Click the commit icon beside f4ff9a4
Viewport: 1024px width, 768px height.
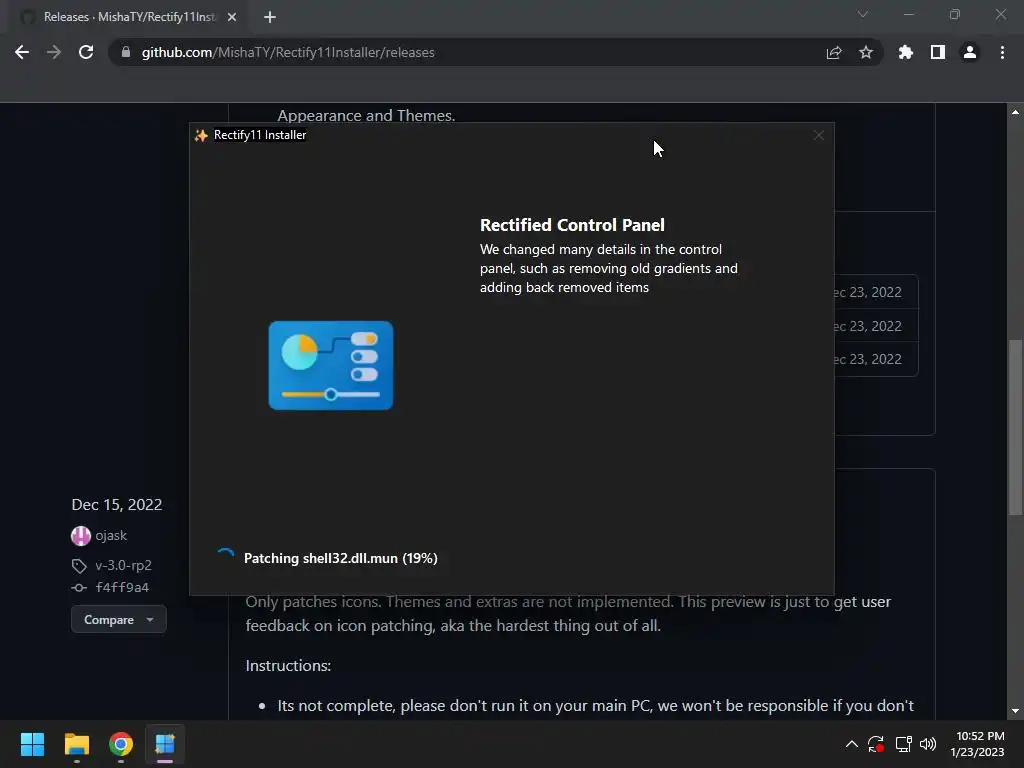(x=79, y=588)
